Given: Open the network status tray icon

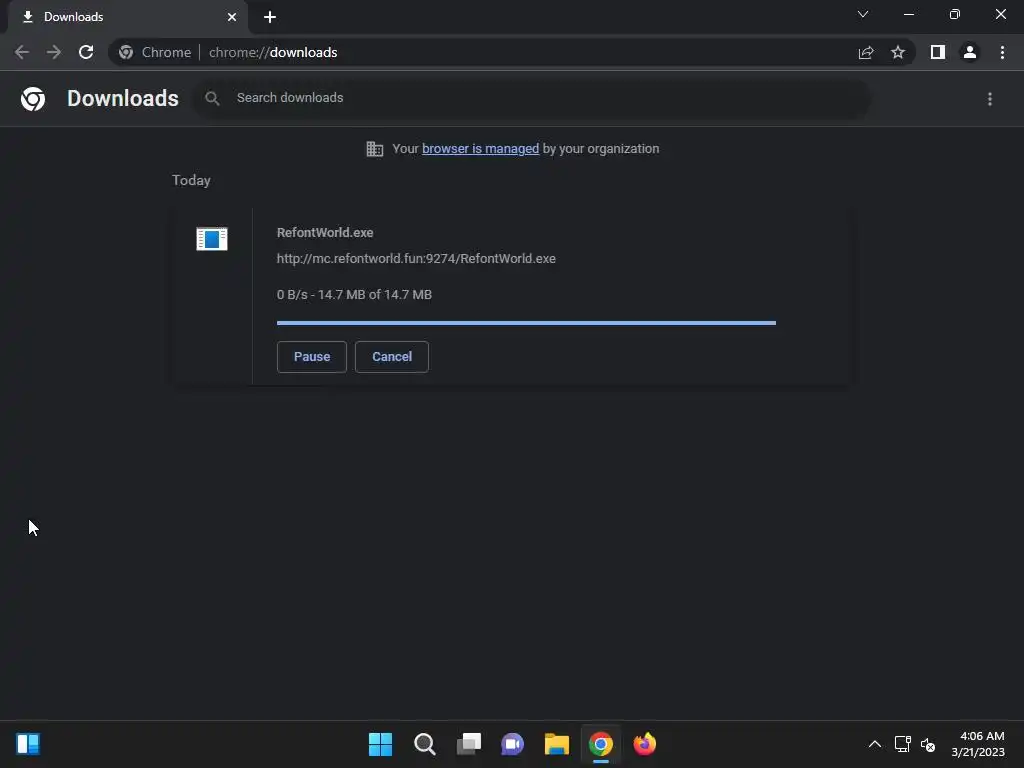Looking at the screenshot, I should 903,744.
